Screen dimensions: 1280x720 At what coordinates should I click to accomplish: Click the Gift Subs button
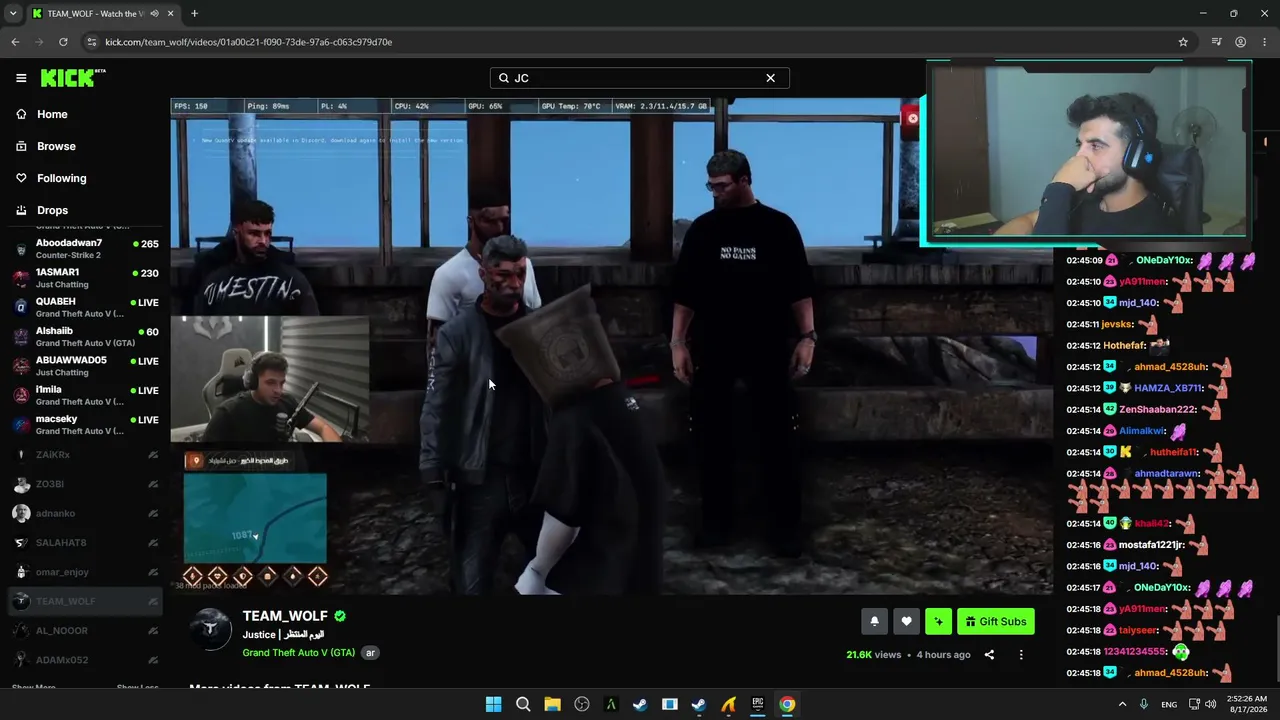point(996,622)
